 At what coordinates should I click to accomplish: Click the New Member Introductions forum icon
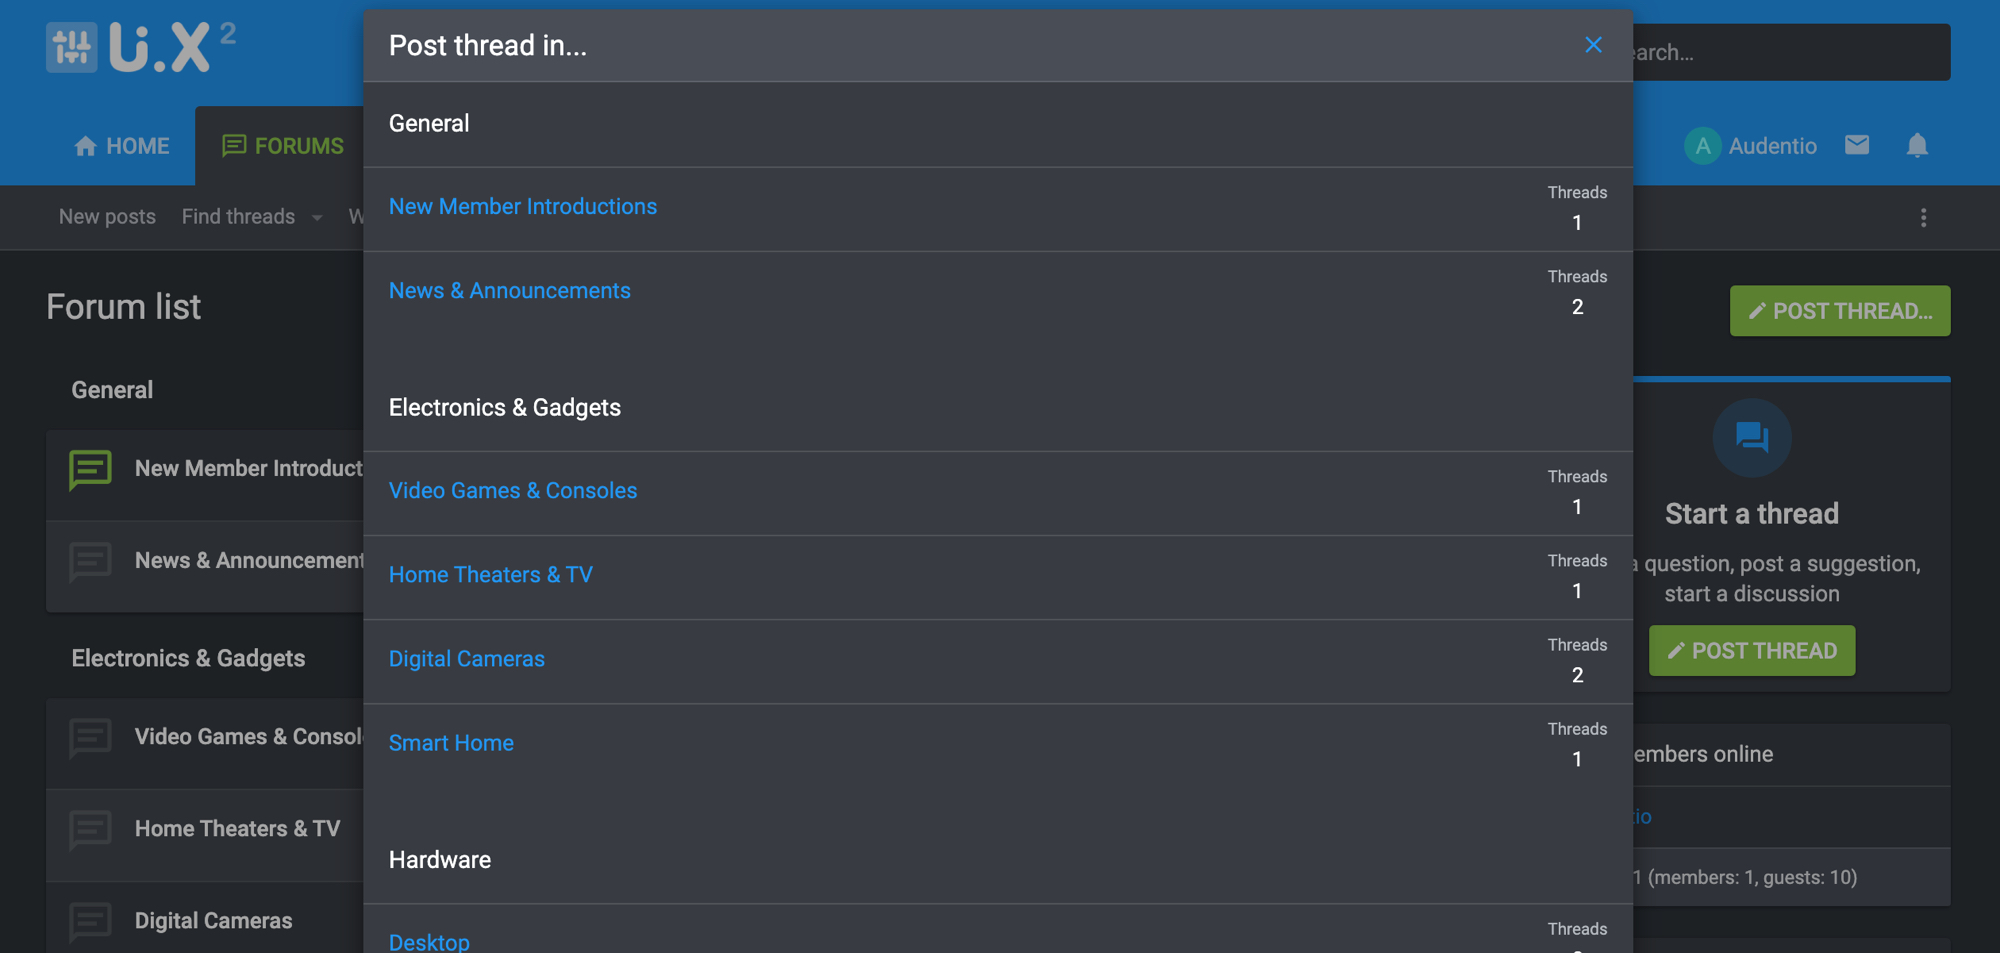coord(90,469)
